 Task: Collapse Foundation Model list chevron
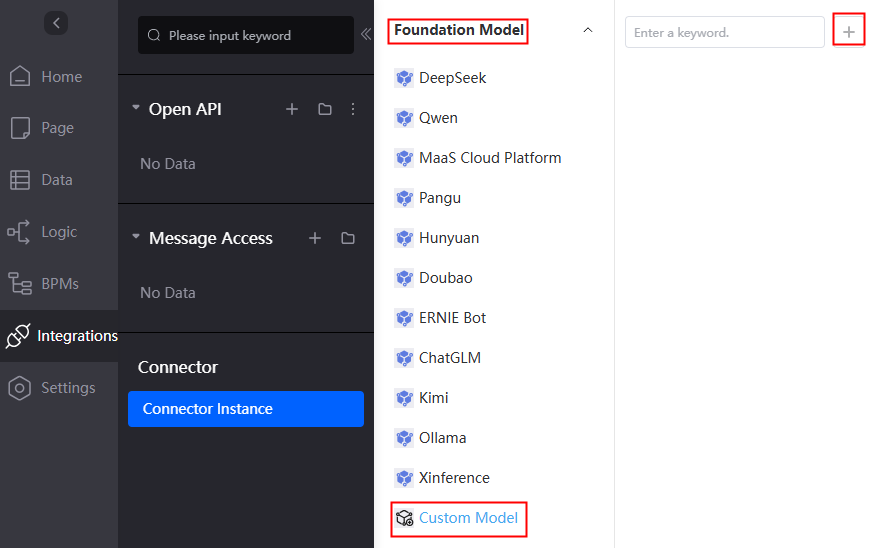click(x=588, y=30)
